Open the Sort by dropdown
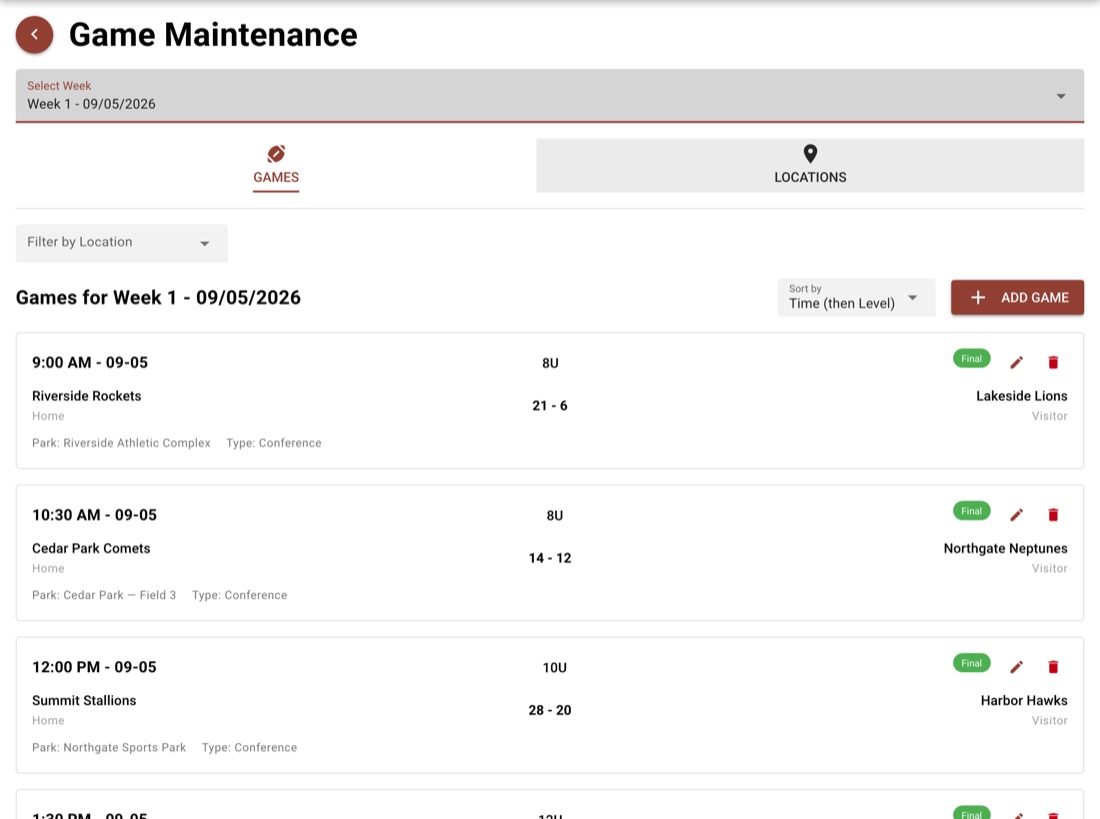 [x=856, y=297]
